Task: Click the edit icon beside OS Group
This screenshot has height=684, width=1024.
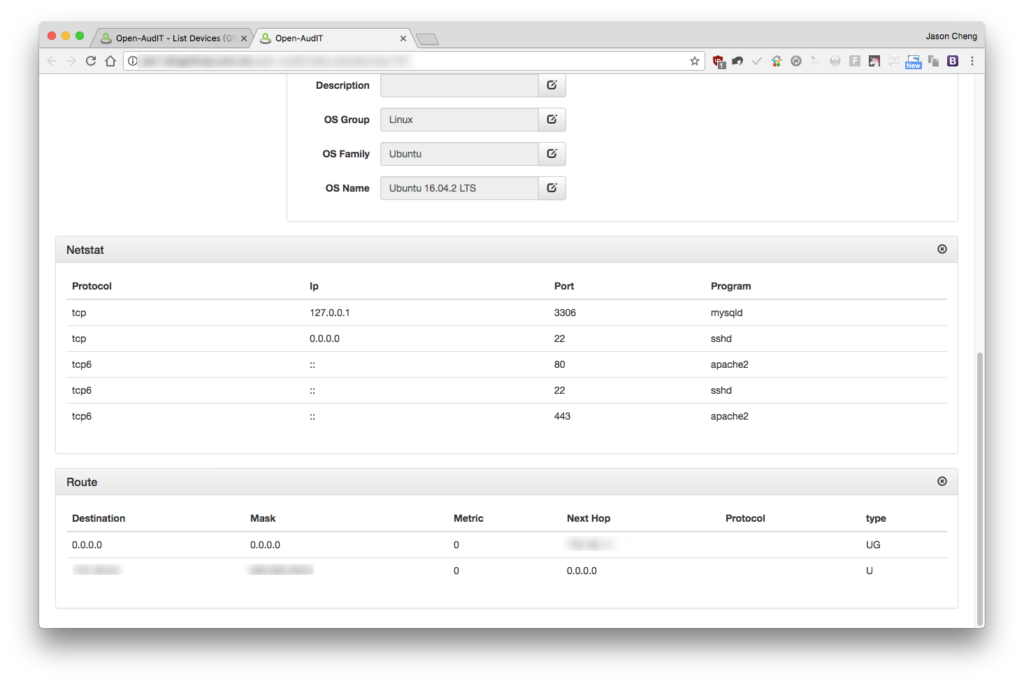Action: [x=552, y=120]
